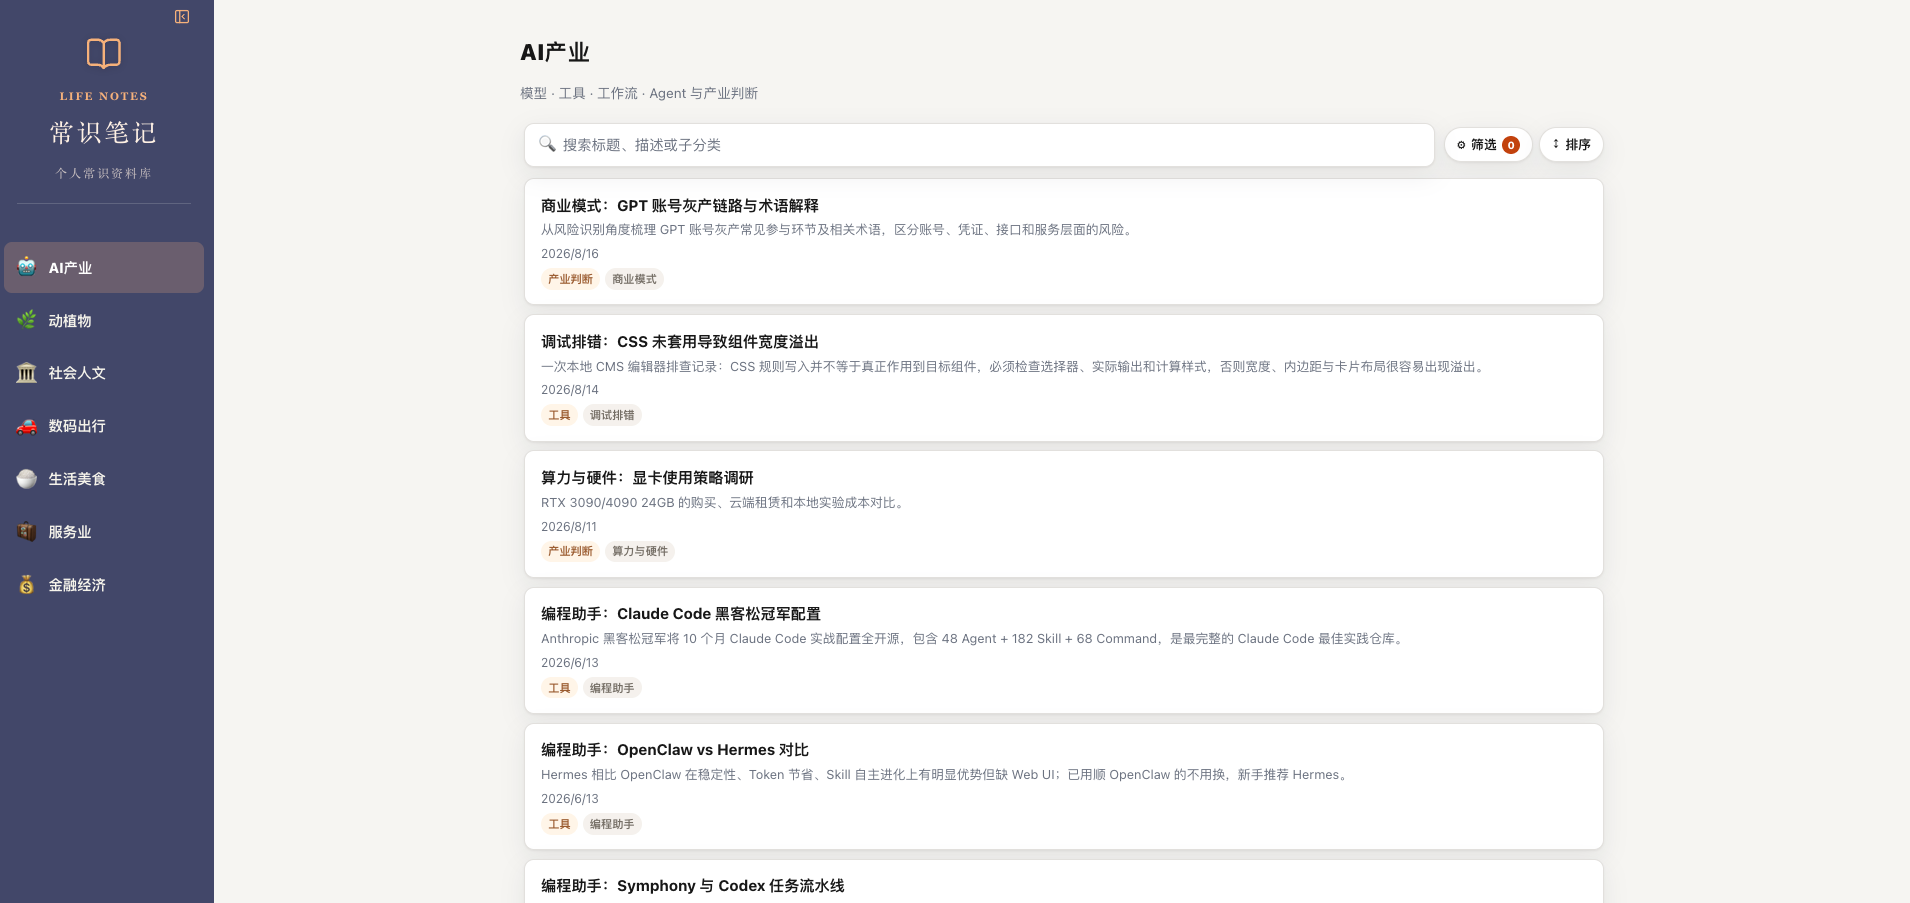The image size is (1910, 903).
Task: Click the 常识笔记 site title
Action: (x=104, y=132)
